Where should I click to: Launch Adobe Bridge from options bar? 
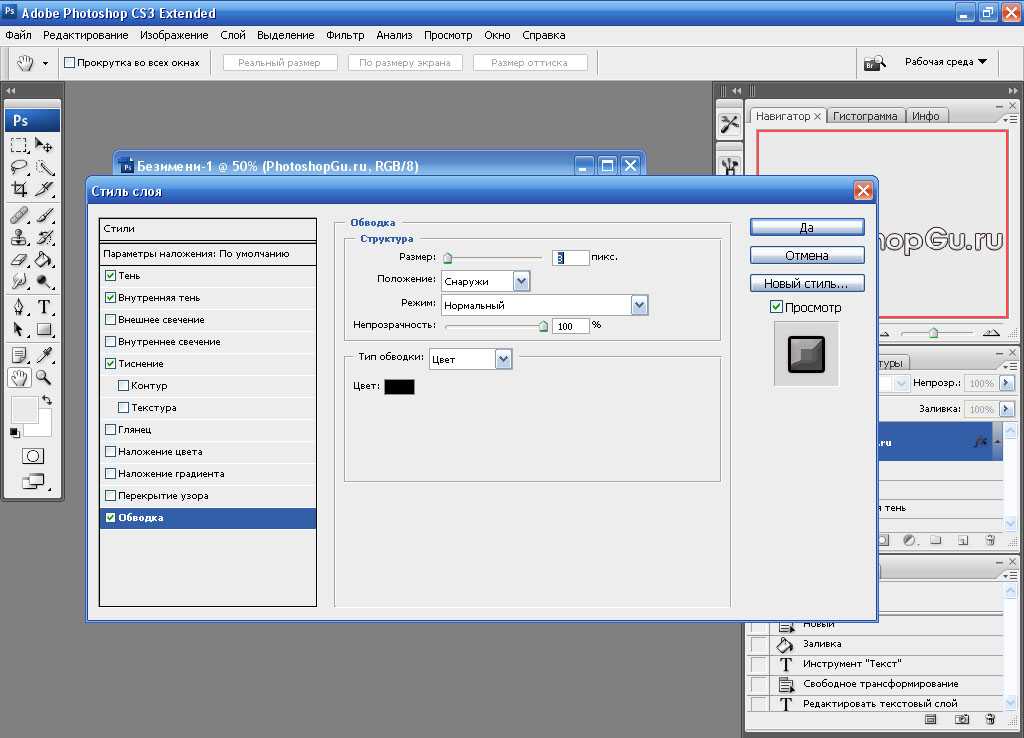click(874, 63)
